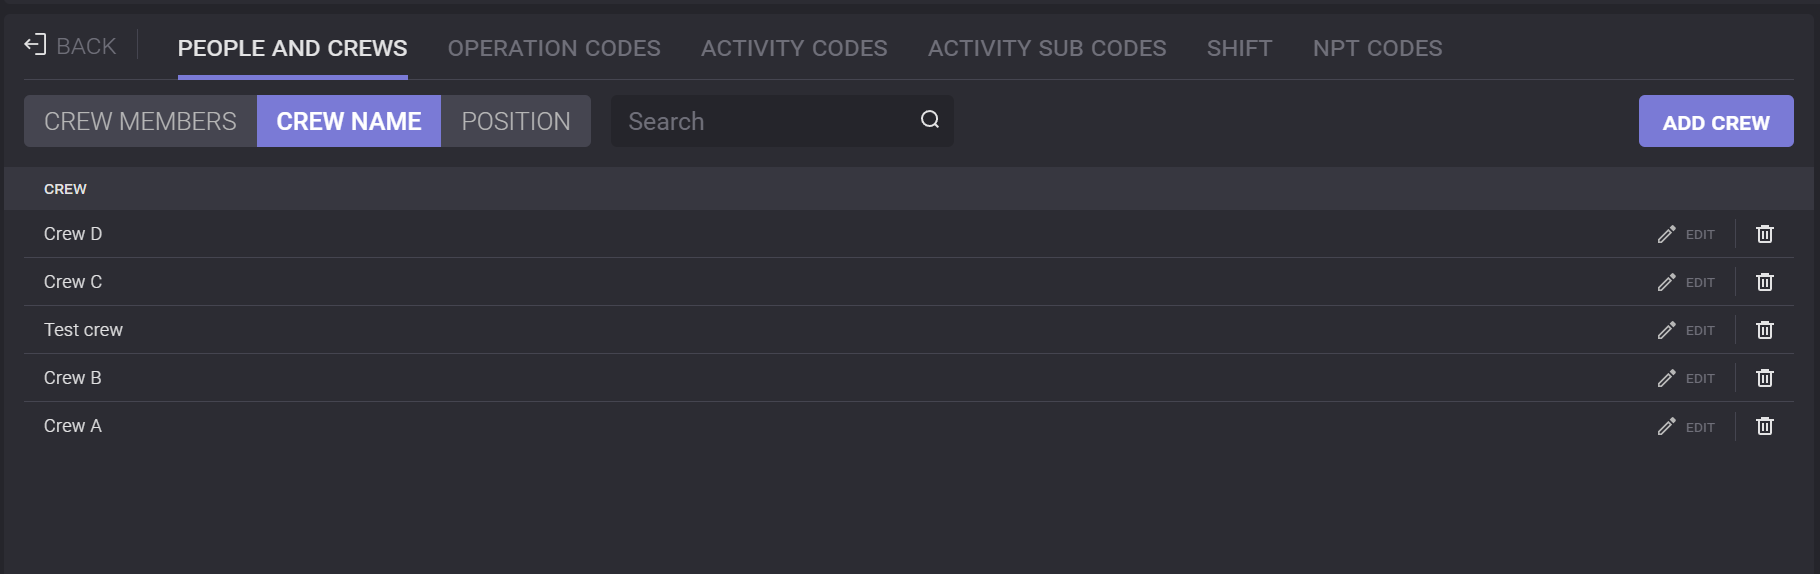Select the Position segment button

coord(516,121)
